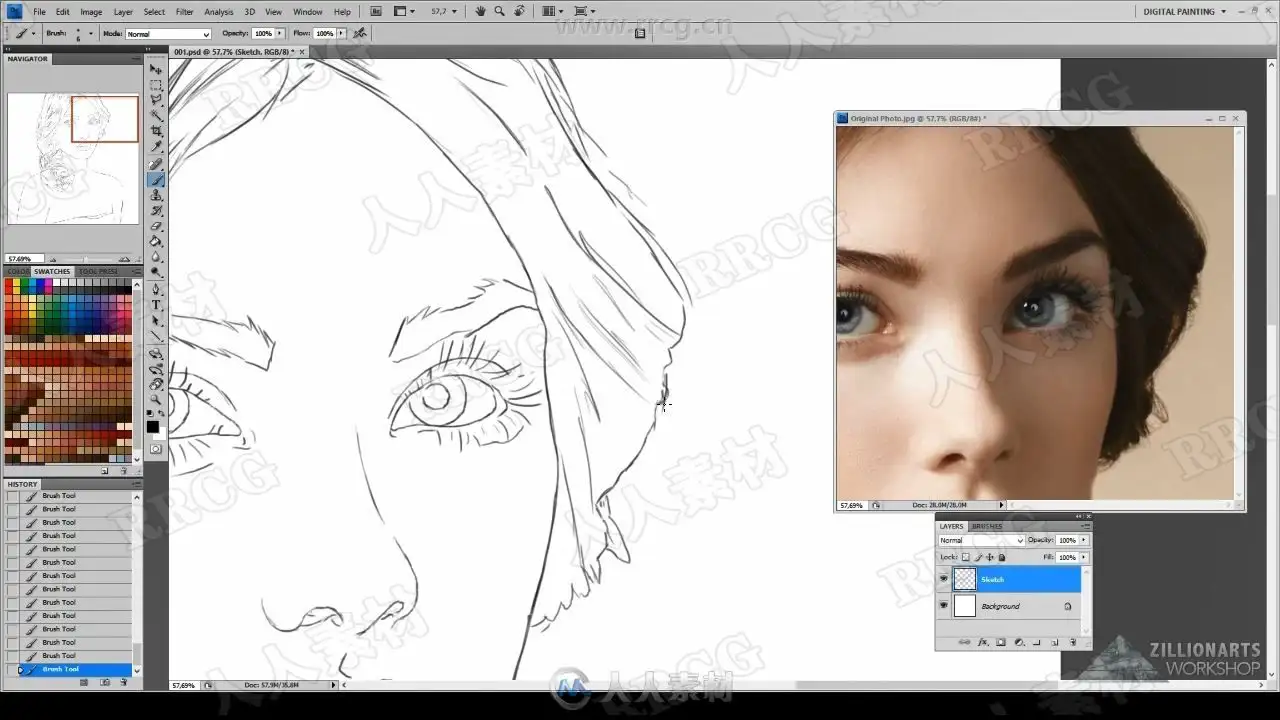This screenshot has width=1280, height=720.
Task: Click the Navigator preview thumbnail
Action: pyautogui.click(x=73, y=158)
